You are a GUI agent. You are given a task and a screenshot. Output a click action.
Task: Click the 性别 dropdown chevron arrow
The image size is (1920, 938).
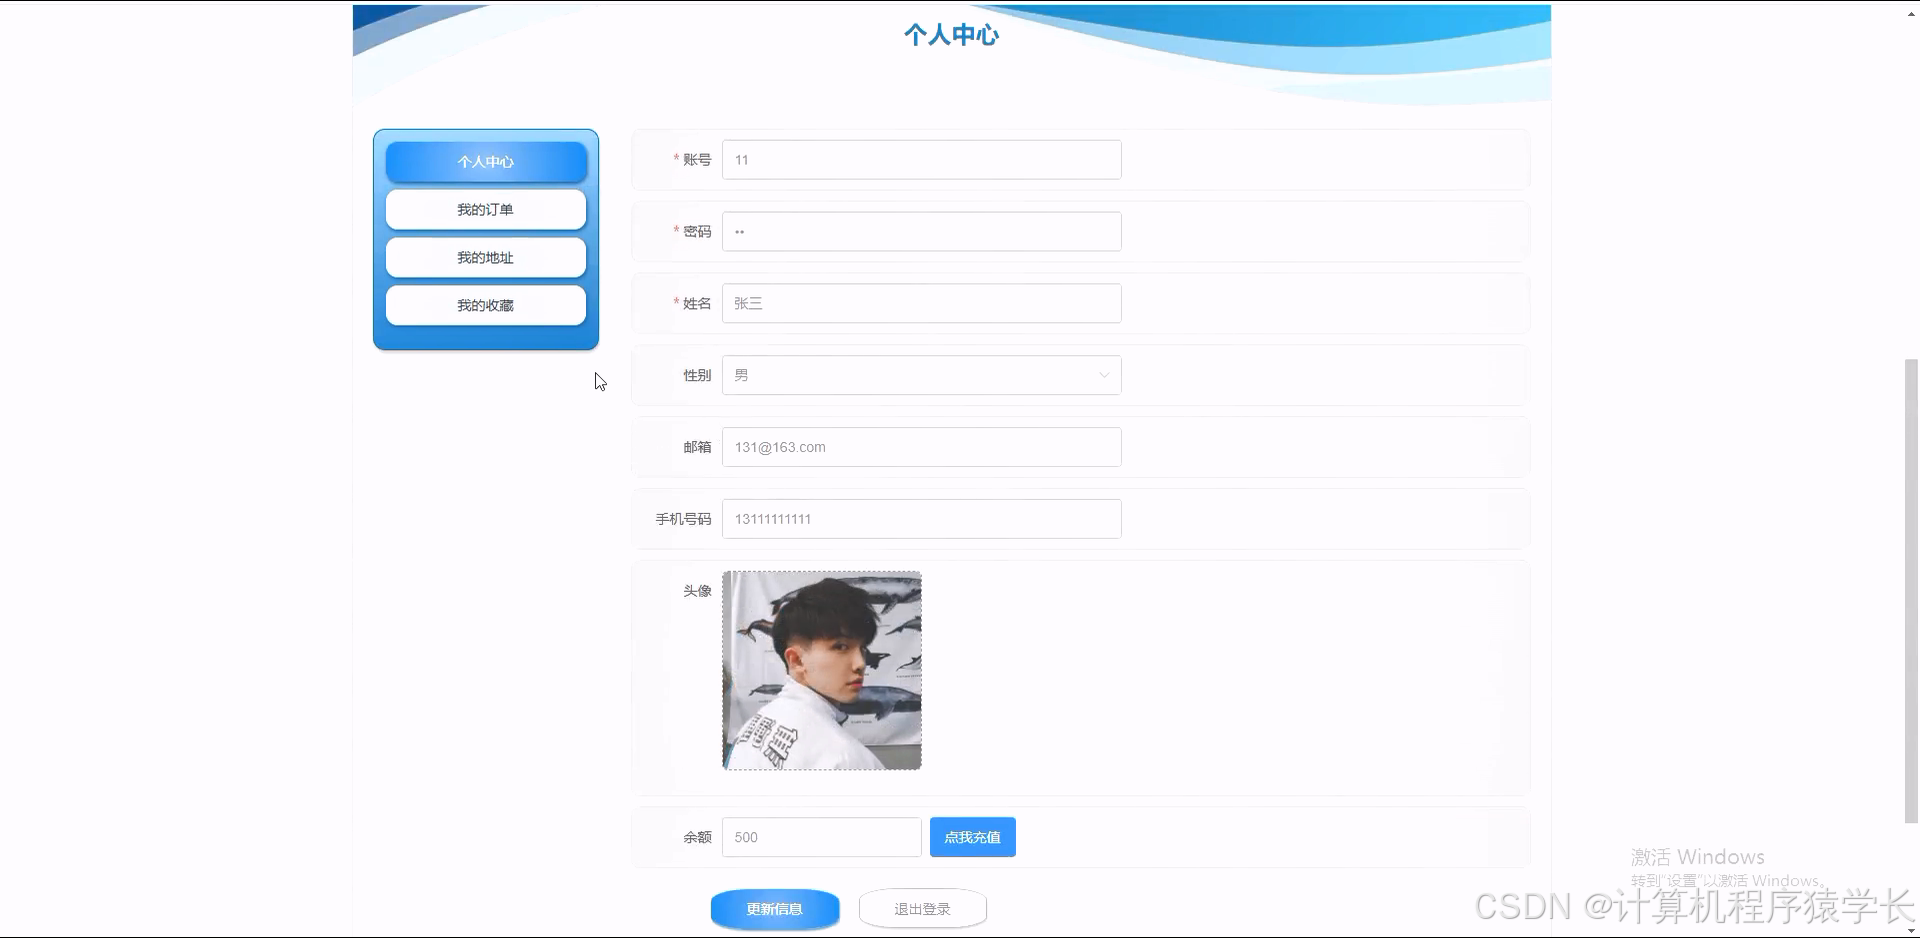[1103, 374]
